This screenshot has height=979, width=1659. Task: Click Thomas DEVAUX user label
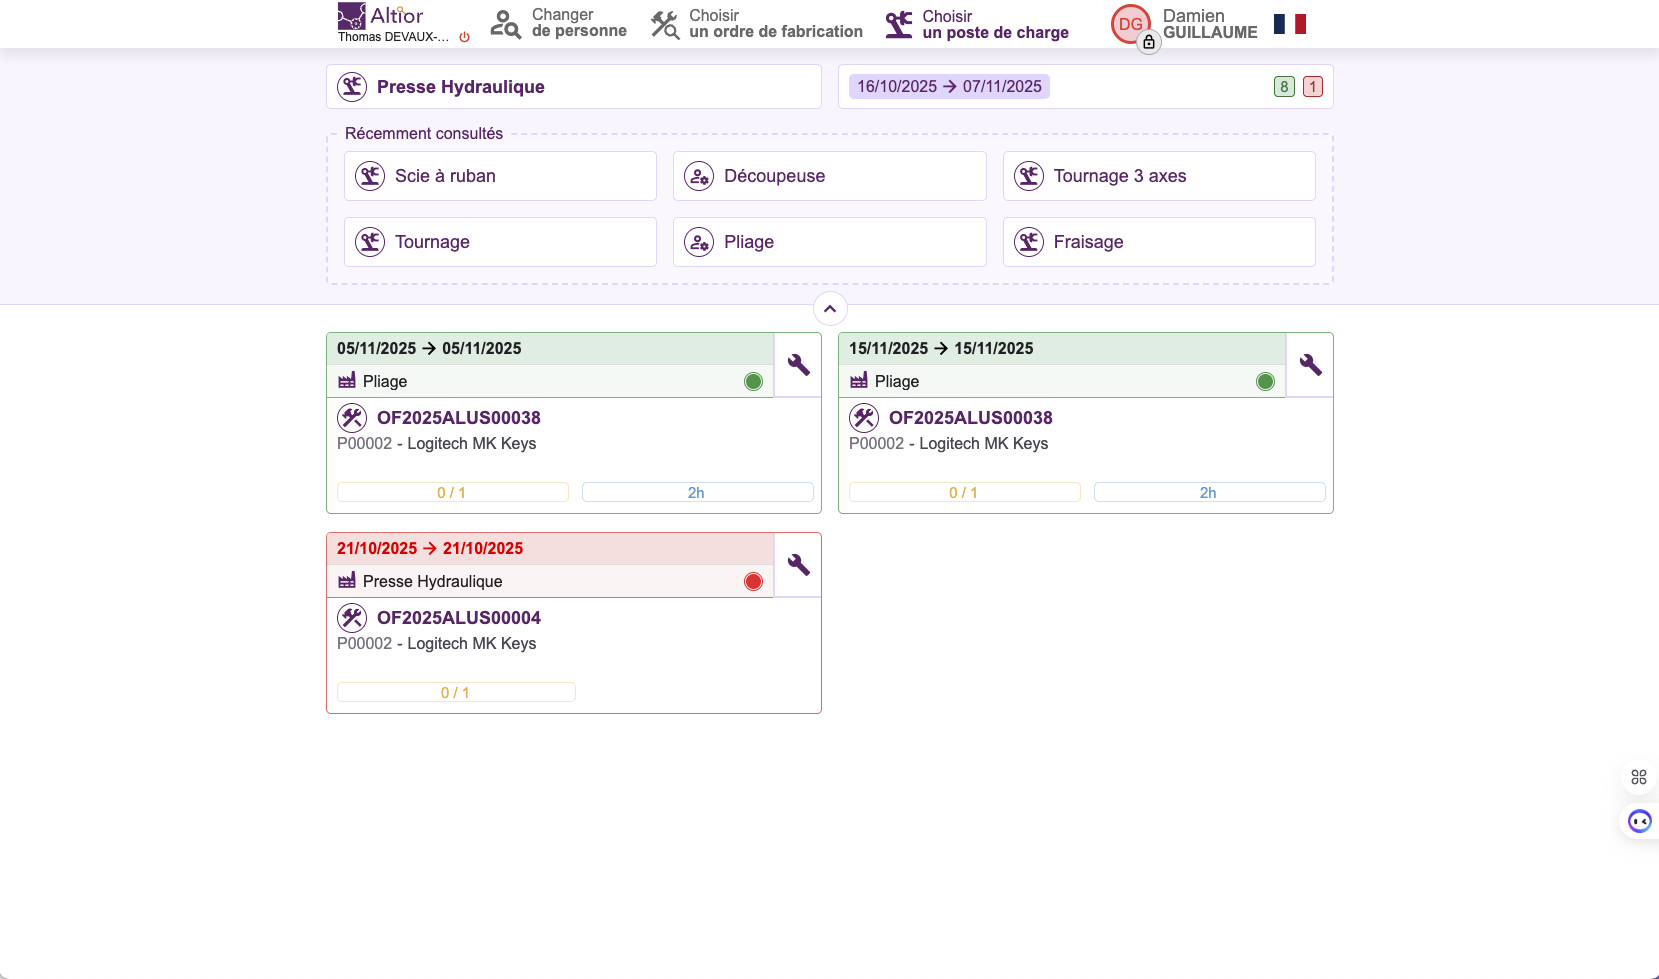coord(394,37)
